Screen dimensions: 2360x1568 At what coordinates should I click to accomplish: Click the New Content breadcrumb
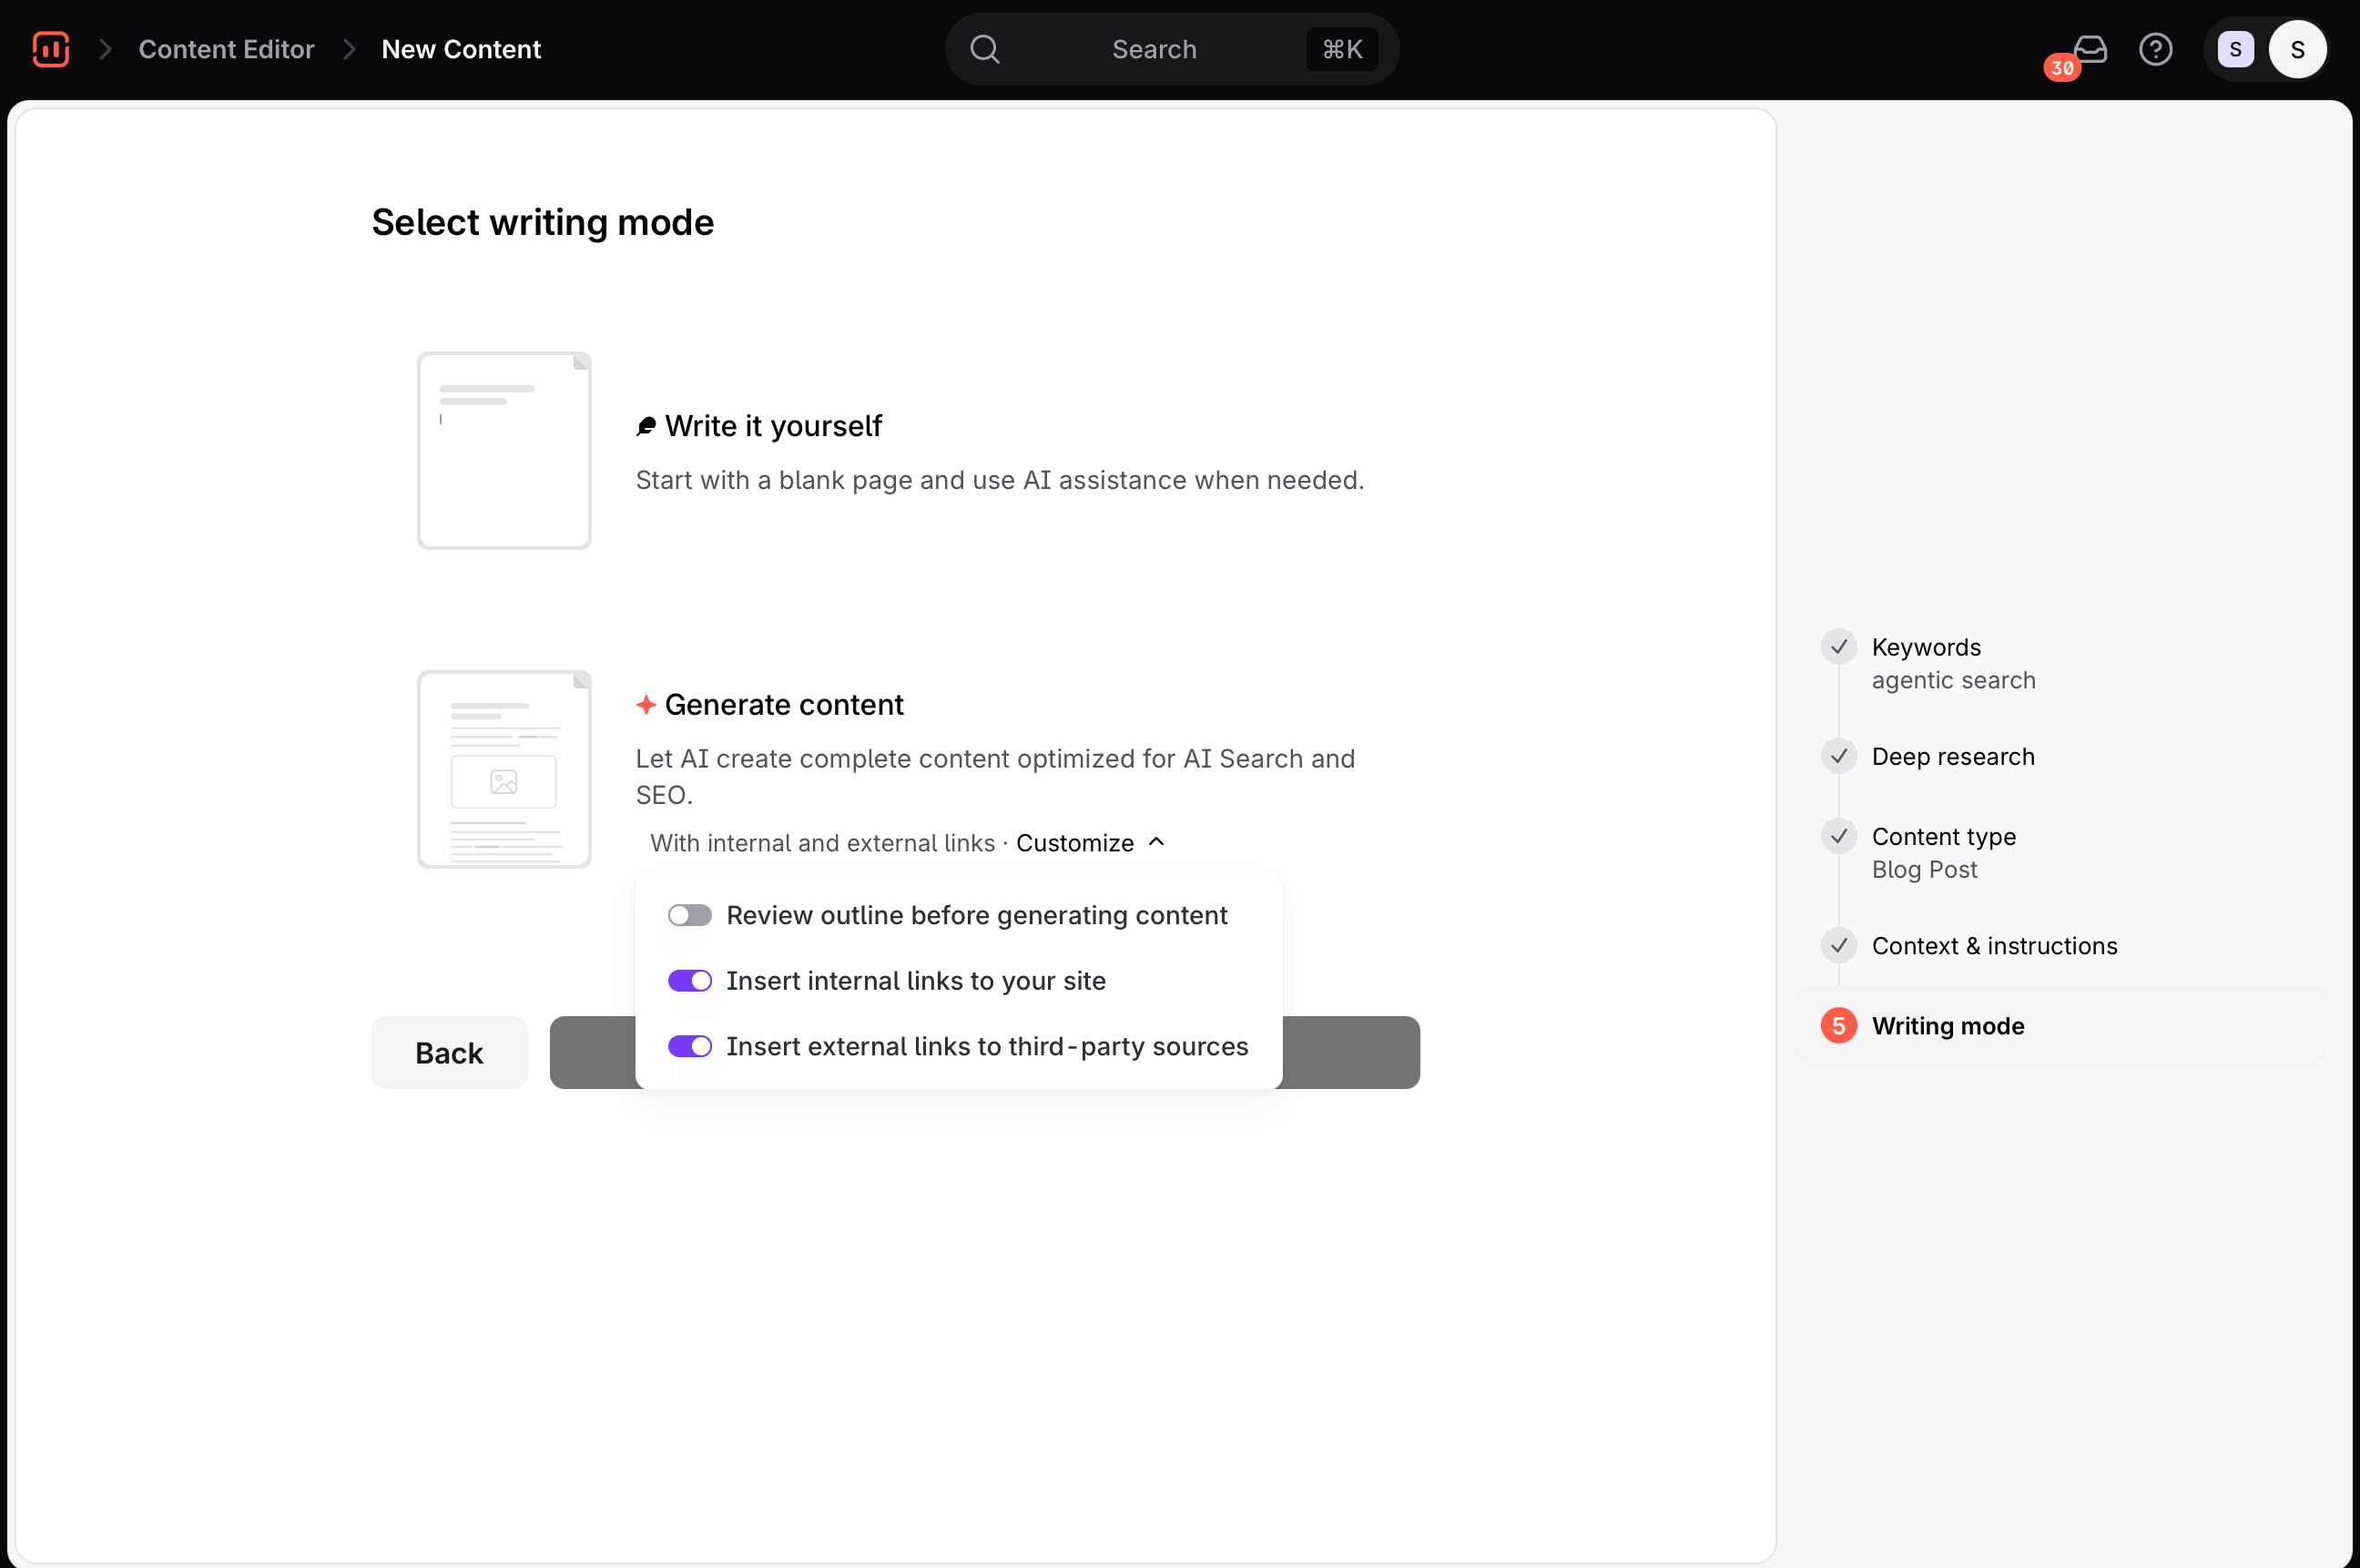tap(461, 49)
